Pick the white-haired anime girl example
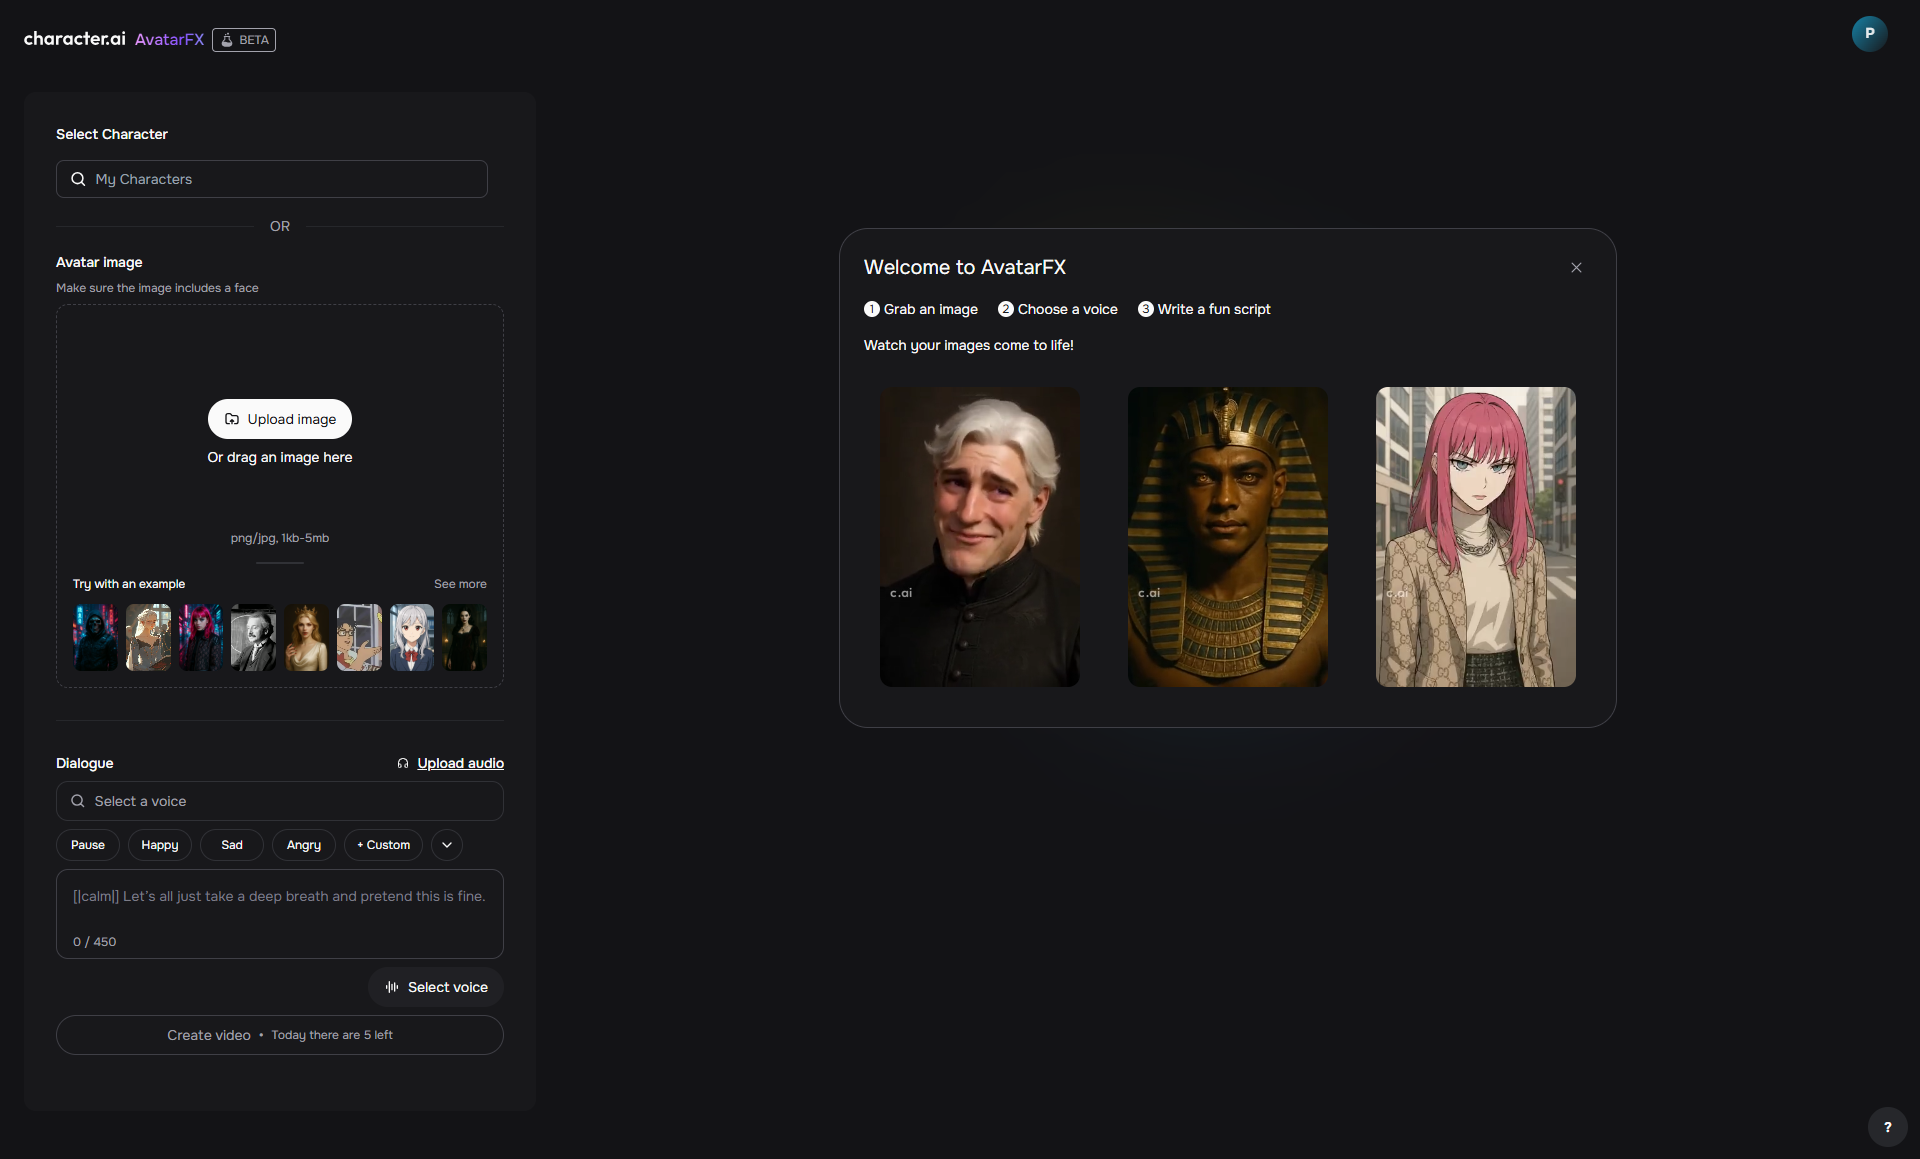 [x=412, y=638]
